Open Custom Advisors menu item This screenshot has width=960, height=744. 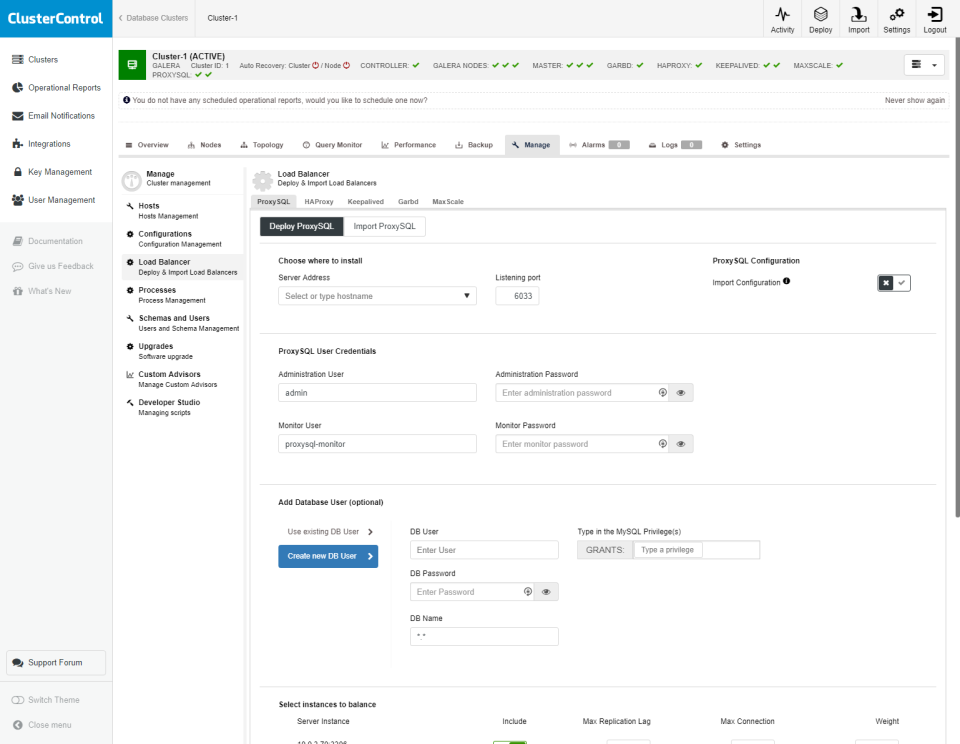pyautogui.click(x=182, y=380)
